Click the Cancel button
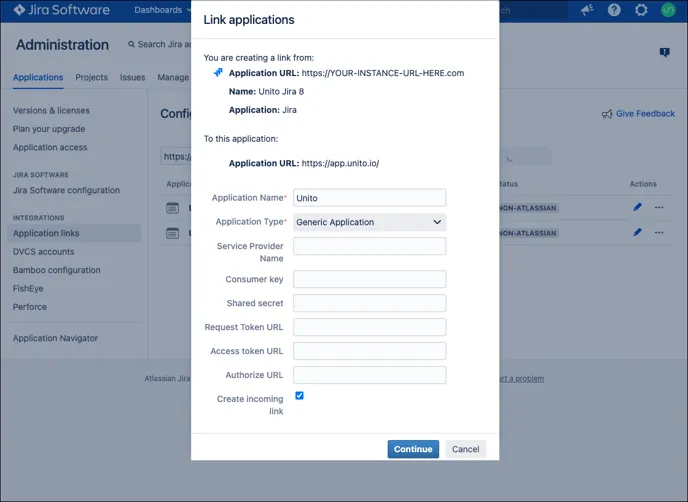Image resolution: width=688 pixels, height=502 pixels. click(x=466, y=449)
